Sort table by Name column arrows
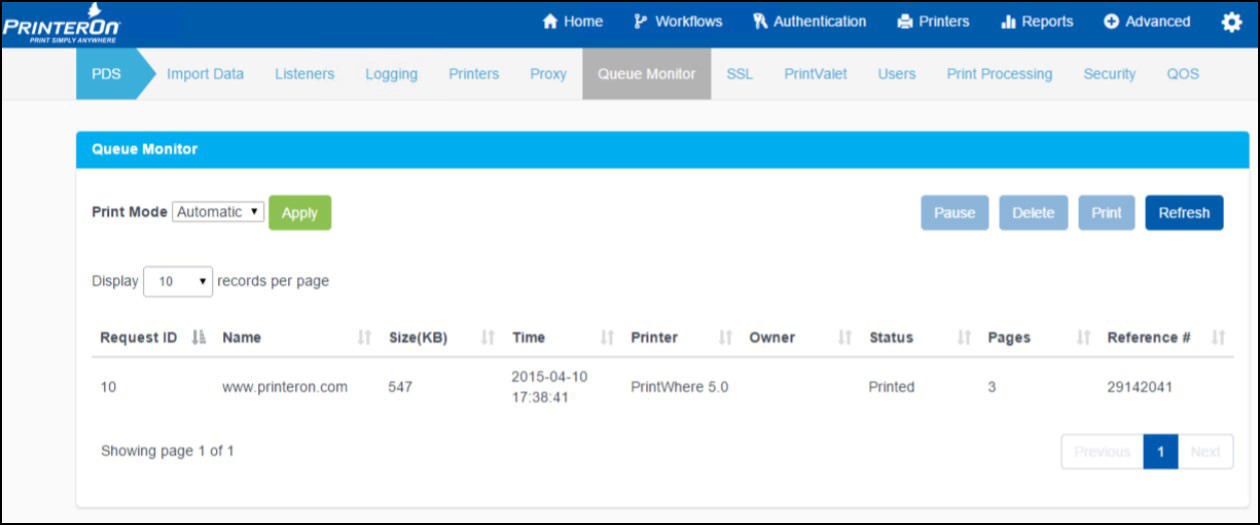The width and height of the screenshot is (1260, 525). pos(364,338)
